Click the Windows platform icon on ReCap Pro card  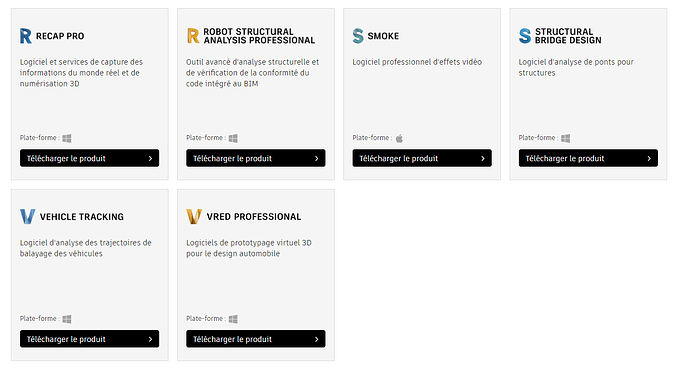67,138
